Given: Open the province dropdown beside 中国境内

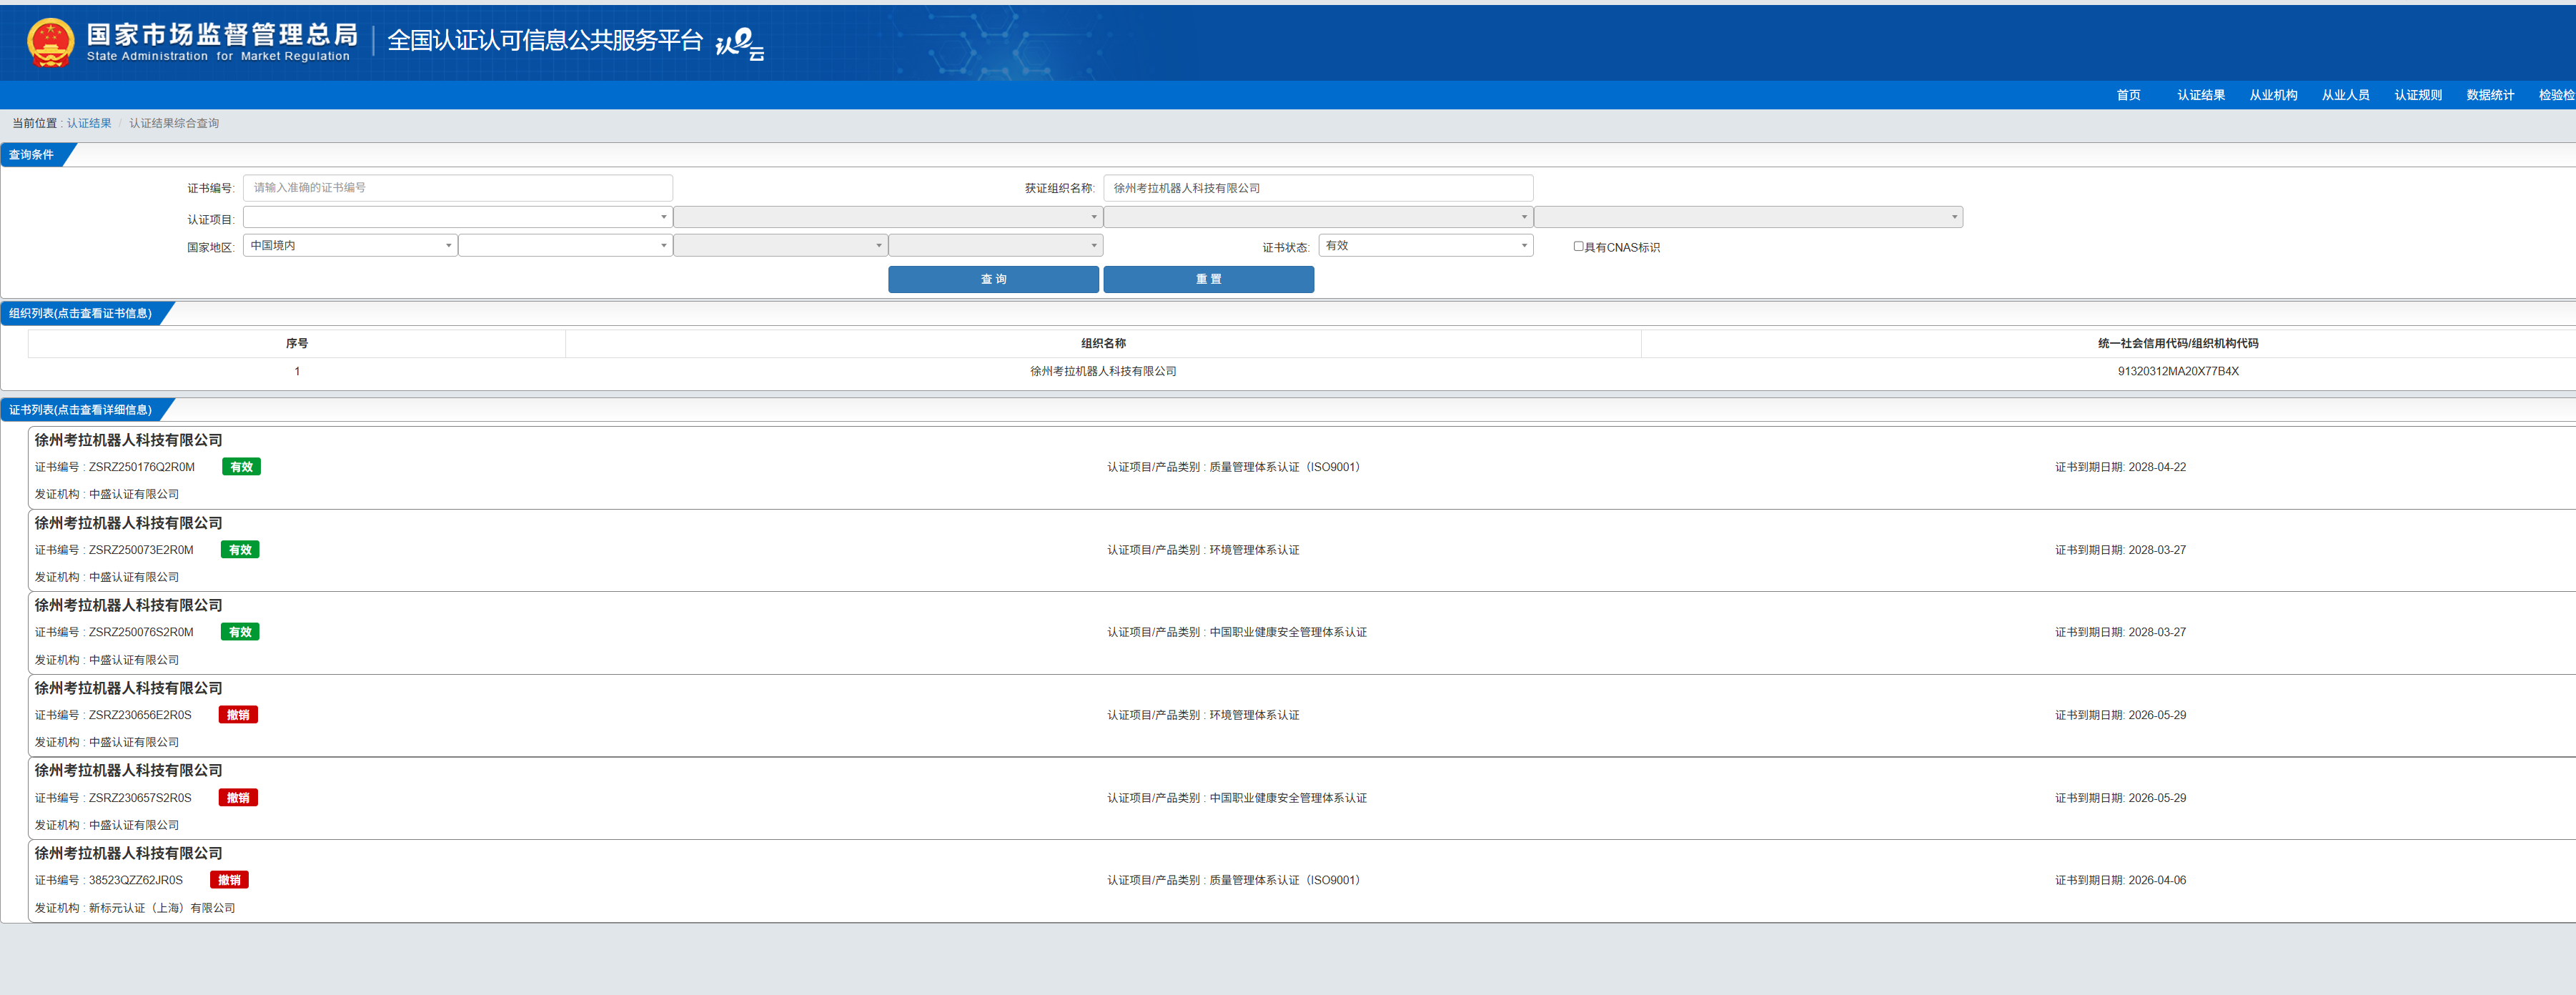Looking at the screenshot, I should click(565, 245).
